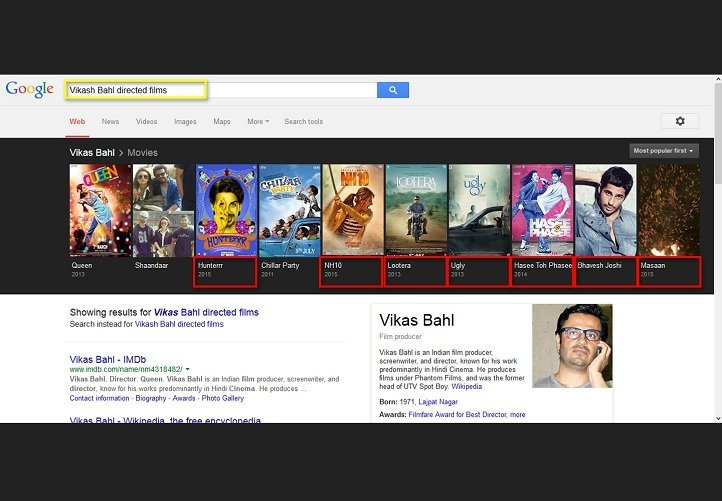722x501 pixels.
Task: Click the Lajpat Nagar birthplace link
Action: tap(438, 402)
